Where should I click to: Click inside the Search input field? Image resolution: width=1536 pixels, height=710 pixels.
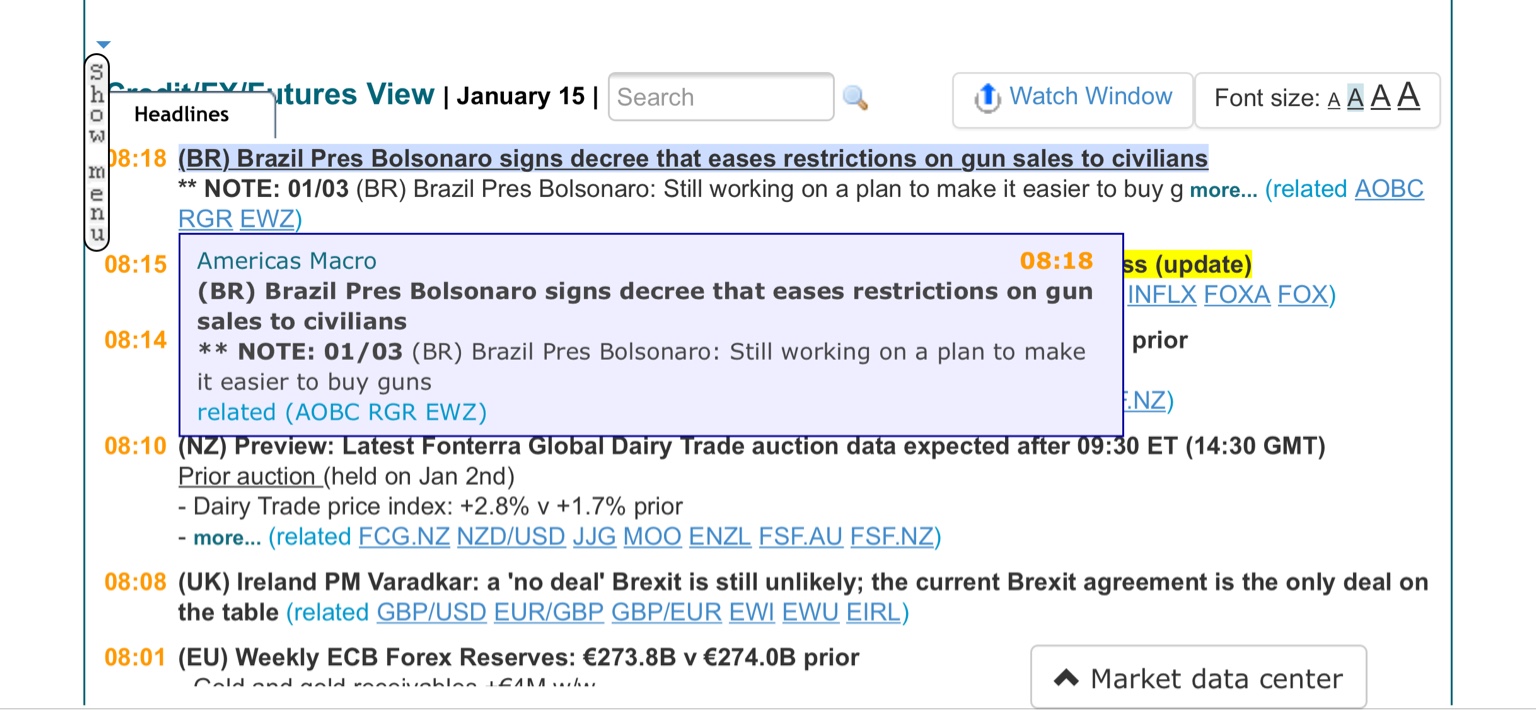click(721, 97)
